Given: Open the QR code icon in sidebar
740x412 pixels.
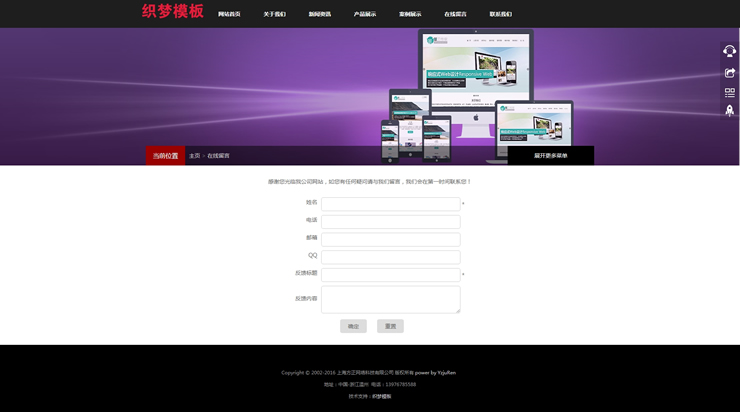Looking at the screenshot, I should (x=729, y=92).
